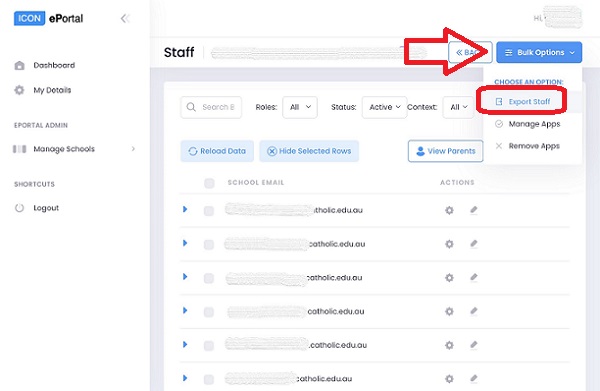Click Hide Selected Rows button
The image size is (600, 391).
coord(309,151)
